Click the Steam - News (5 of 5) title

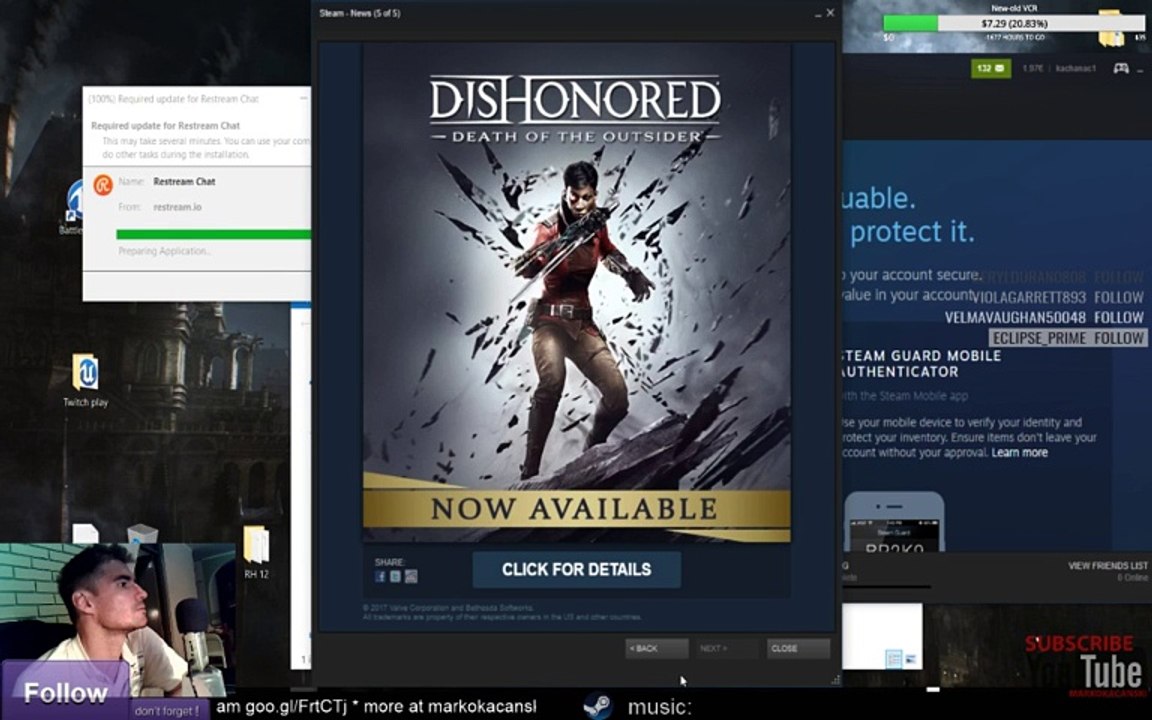[359, 13]
